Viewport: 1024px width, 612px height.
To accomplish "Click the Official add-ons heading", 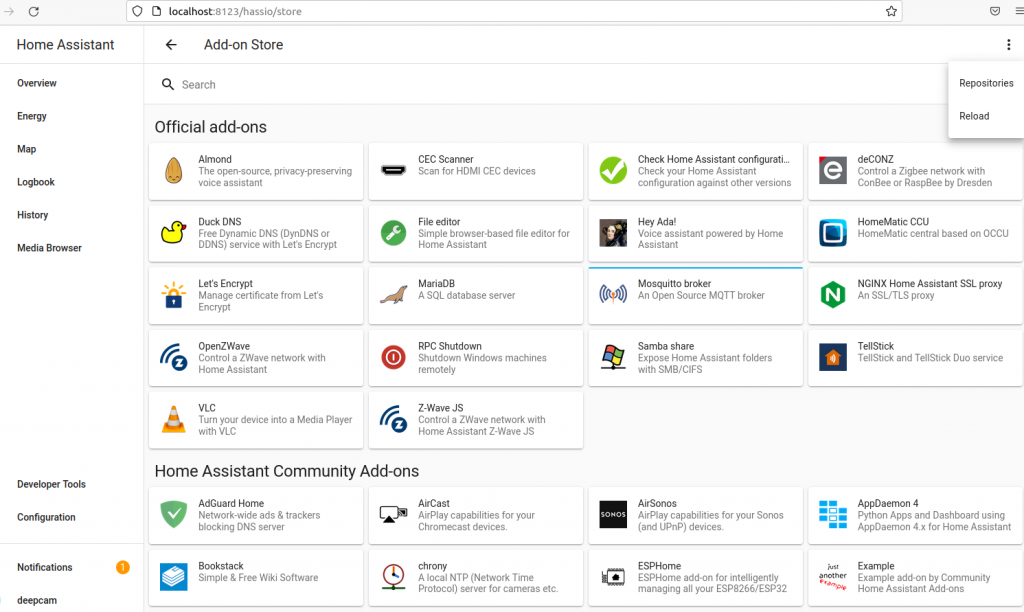I will pyautogui.click(x=211, y=127).
